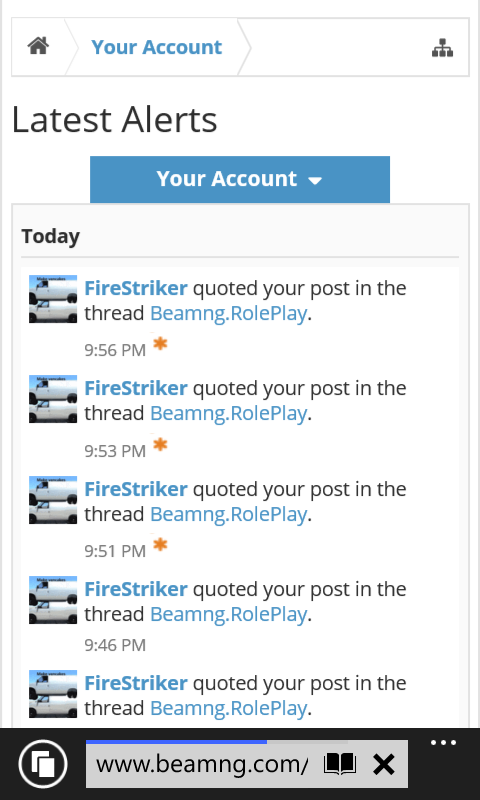Open Beamng.RolePlay thread from 9:46 PM alert
Viewport: 480px width, 800px height.
pyautogui.click(x=229, y=614)
